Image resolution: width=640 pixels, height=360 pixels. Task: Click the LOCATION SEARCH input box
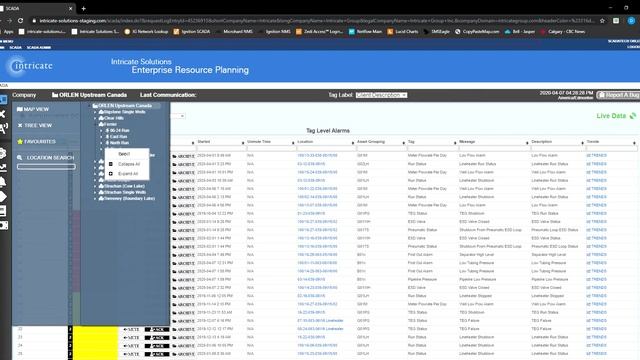46,167
